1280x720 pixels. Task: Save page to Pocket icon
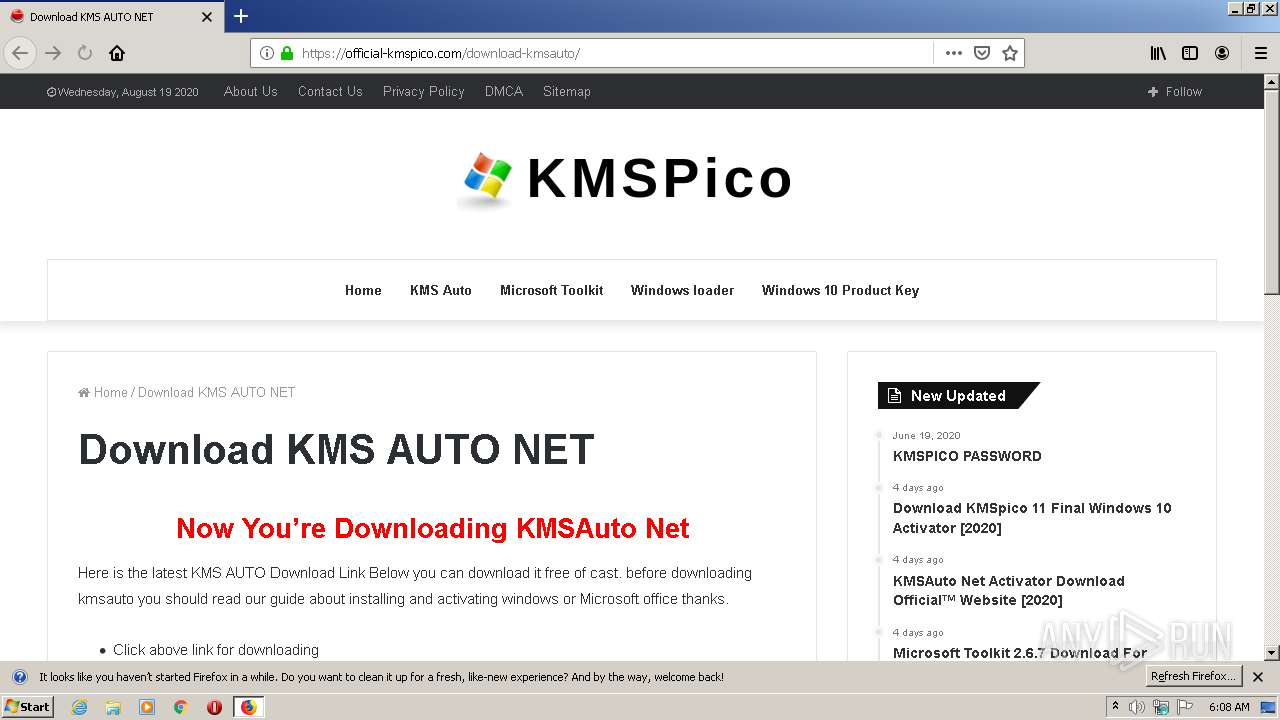tap(982, 53)
